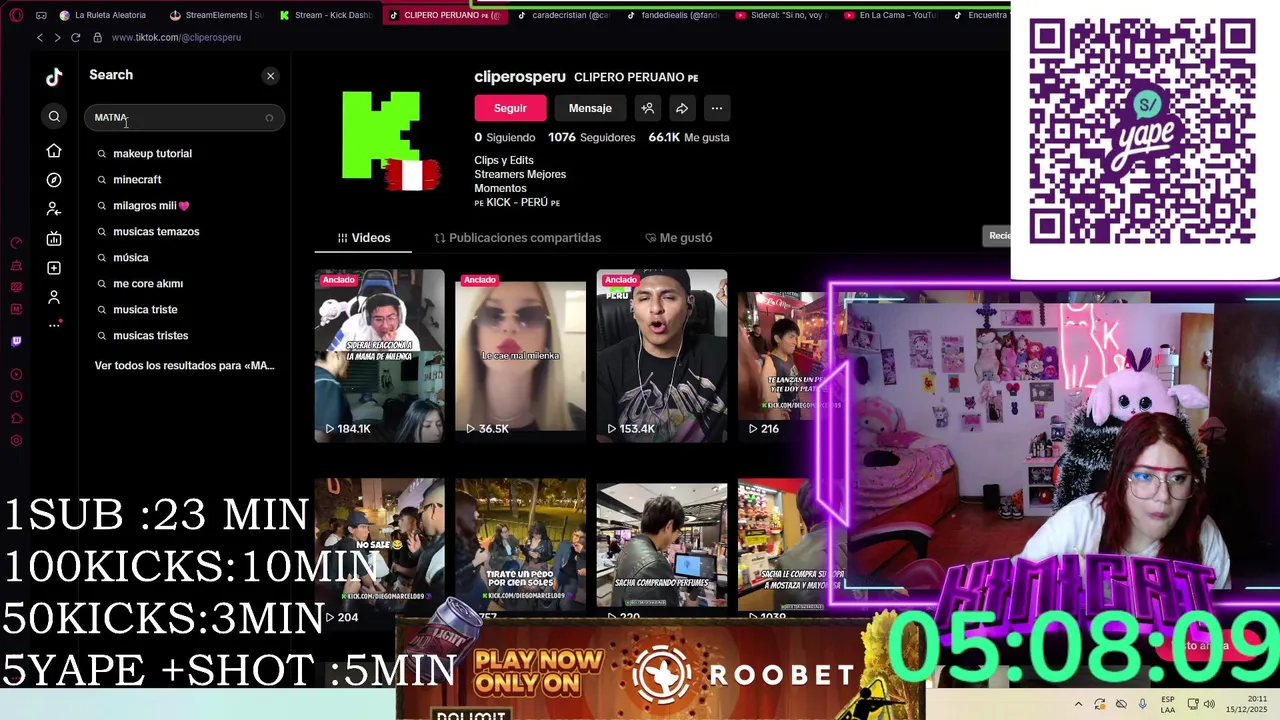Open pinned video with 153.4K views
Screen dimensions: 1280x720
tap(662, 355)
